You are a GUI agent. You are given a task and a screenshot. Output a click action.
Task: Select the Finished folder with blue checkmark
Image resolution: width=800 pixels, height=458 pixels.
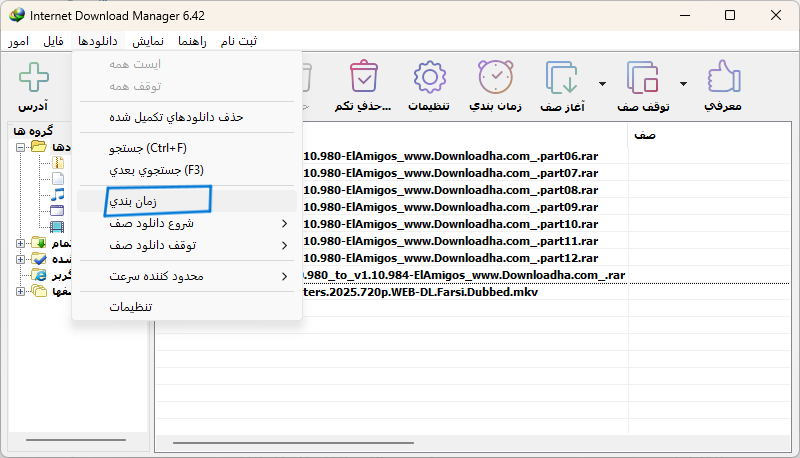(39, 259)
